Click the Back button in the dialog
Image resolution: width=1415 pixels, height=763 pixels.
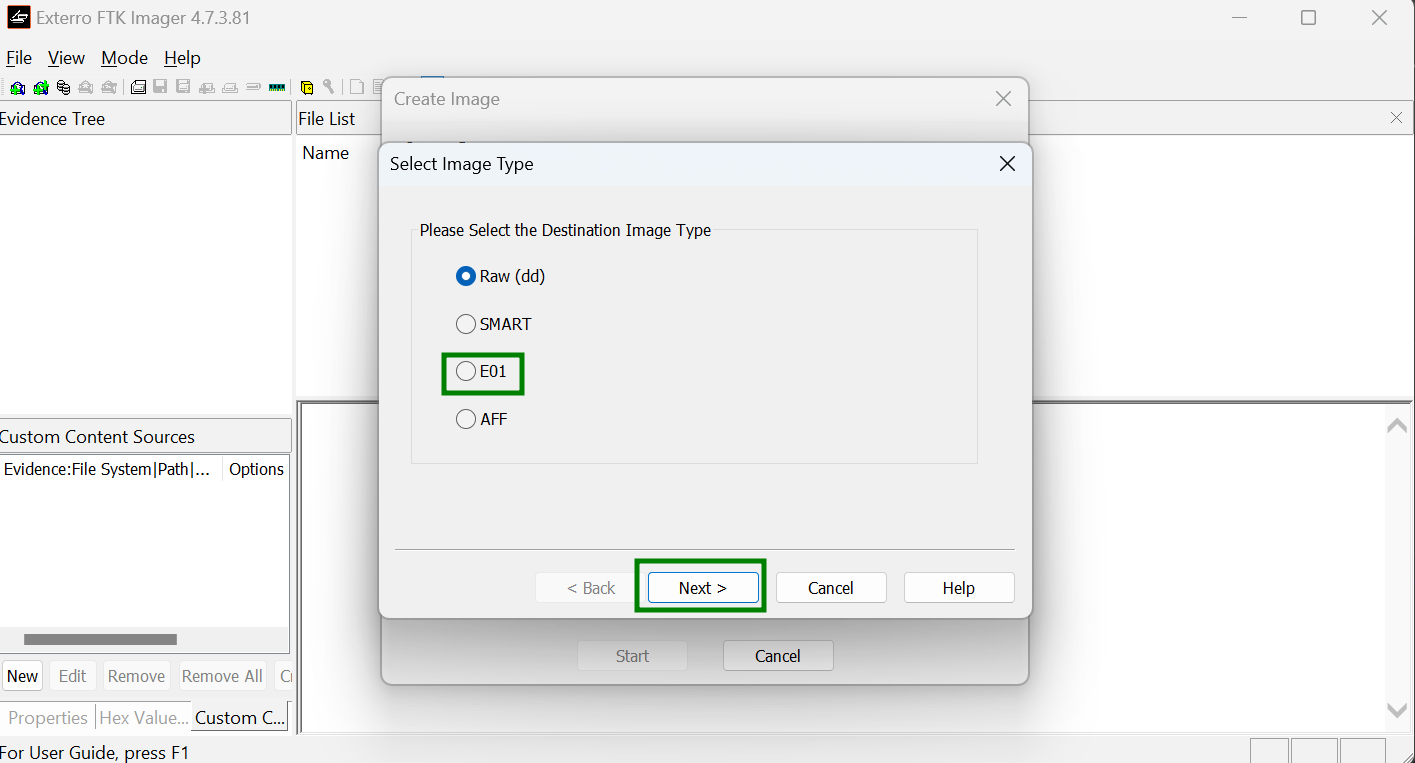point(591,588)
